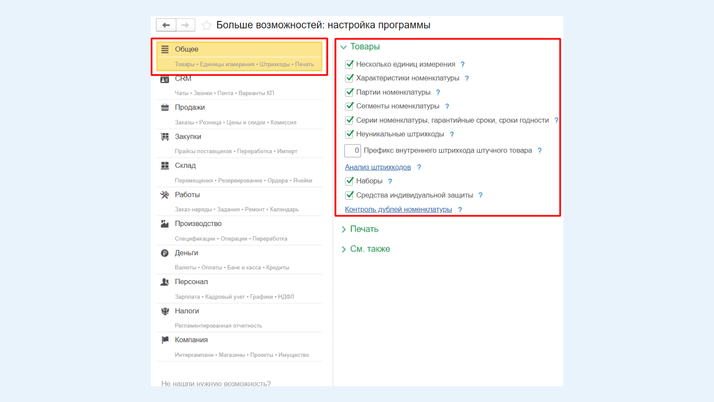Toggle Неуникальные штрихкоды checkbox

pos(349,134)
